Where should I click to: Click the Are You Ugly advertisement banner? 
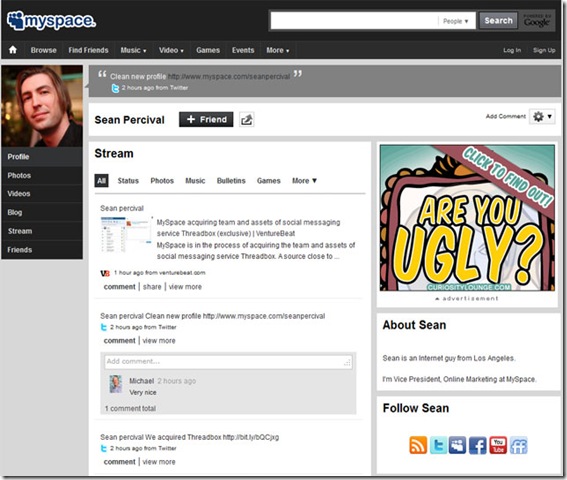click(467, 218)
